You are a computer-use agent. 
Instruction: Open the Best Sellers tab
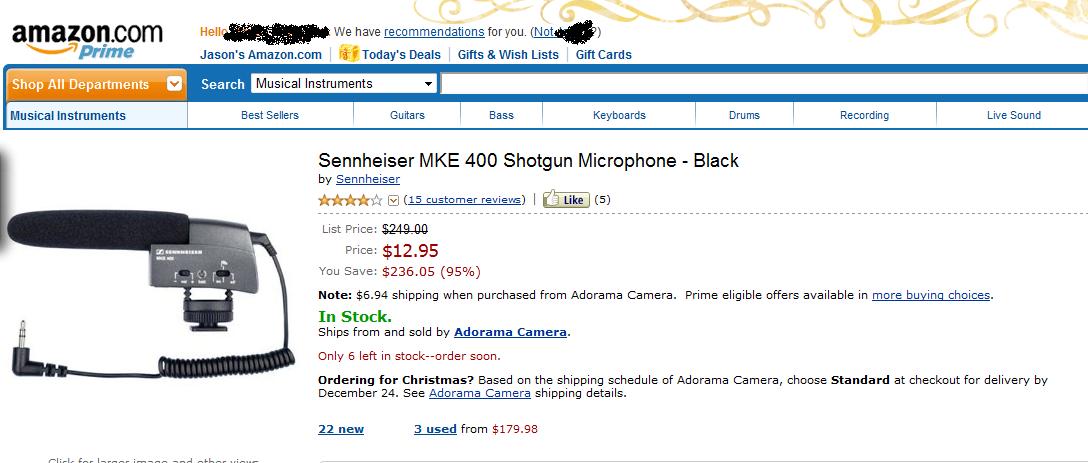(270, 115)
